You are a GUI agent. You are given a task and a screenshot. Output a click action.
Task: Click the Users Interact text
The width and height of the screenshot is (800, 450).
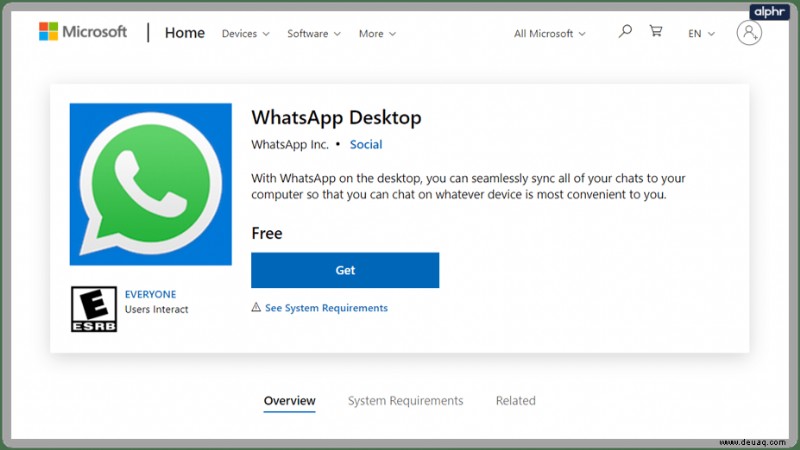pos(157,309)
